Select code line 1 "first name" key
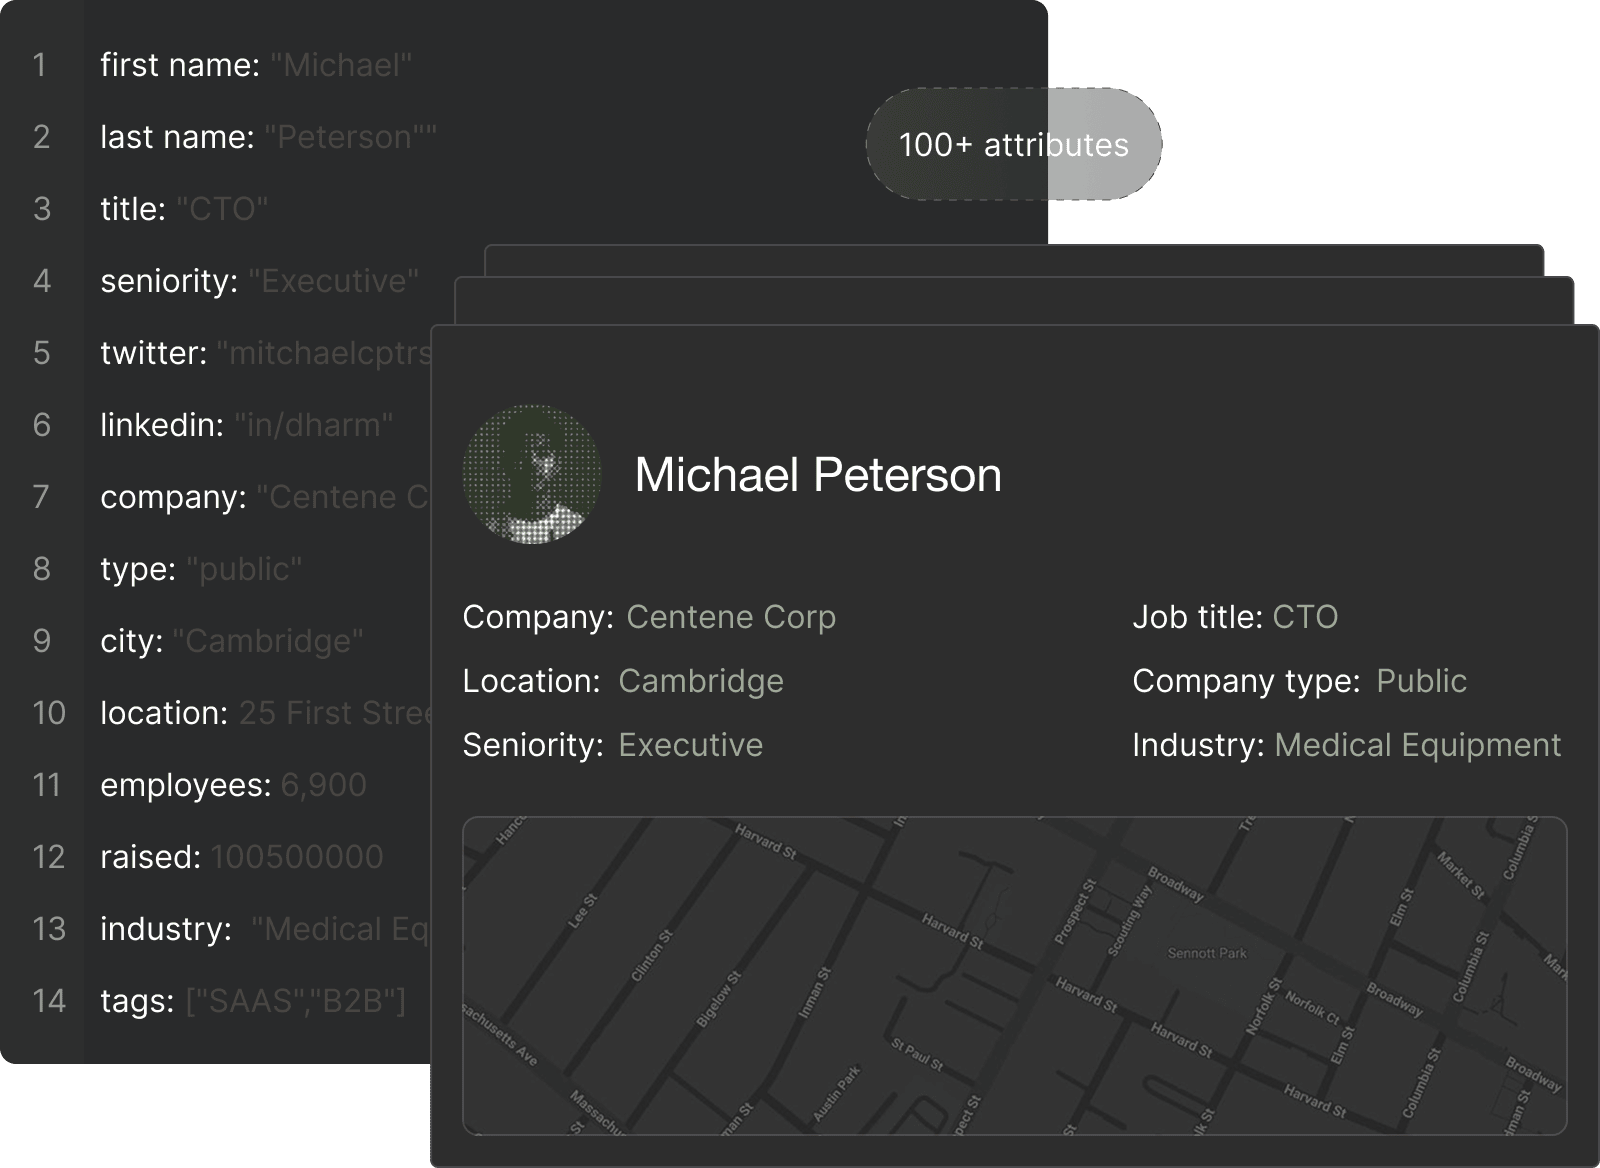Viewport: 1600px width, 1168px height. click(180, 65)
